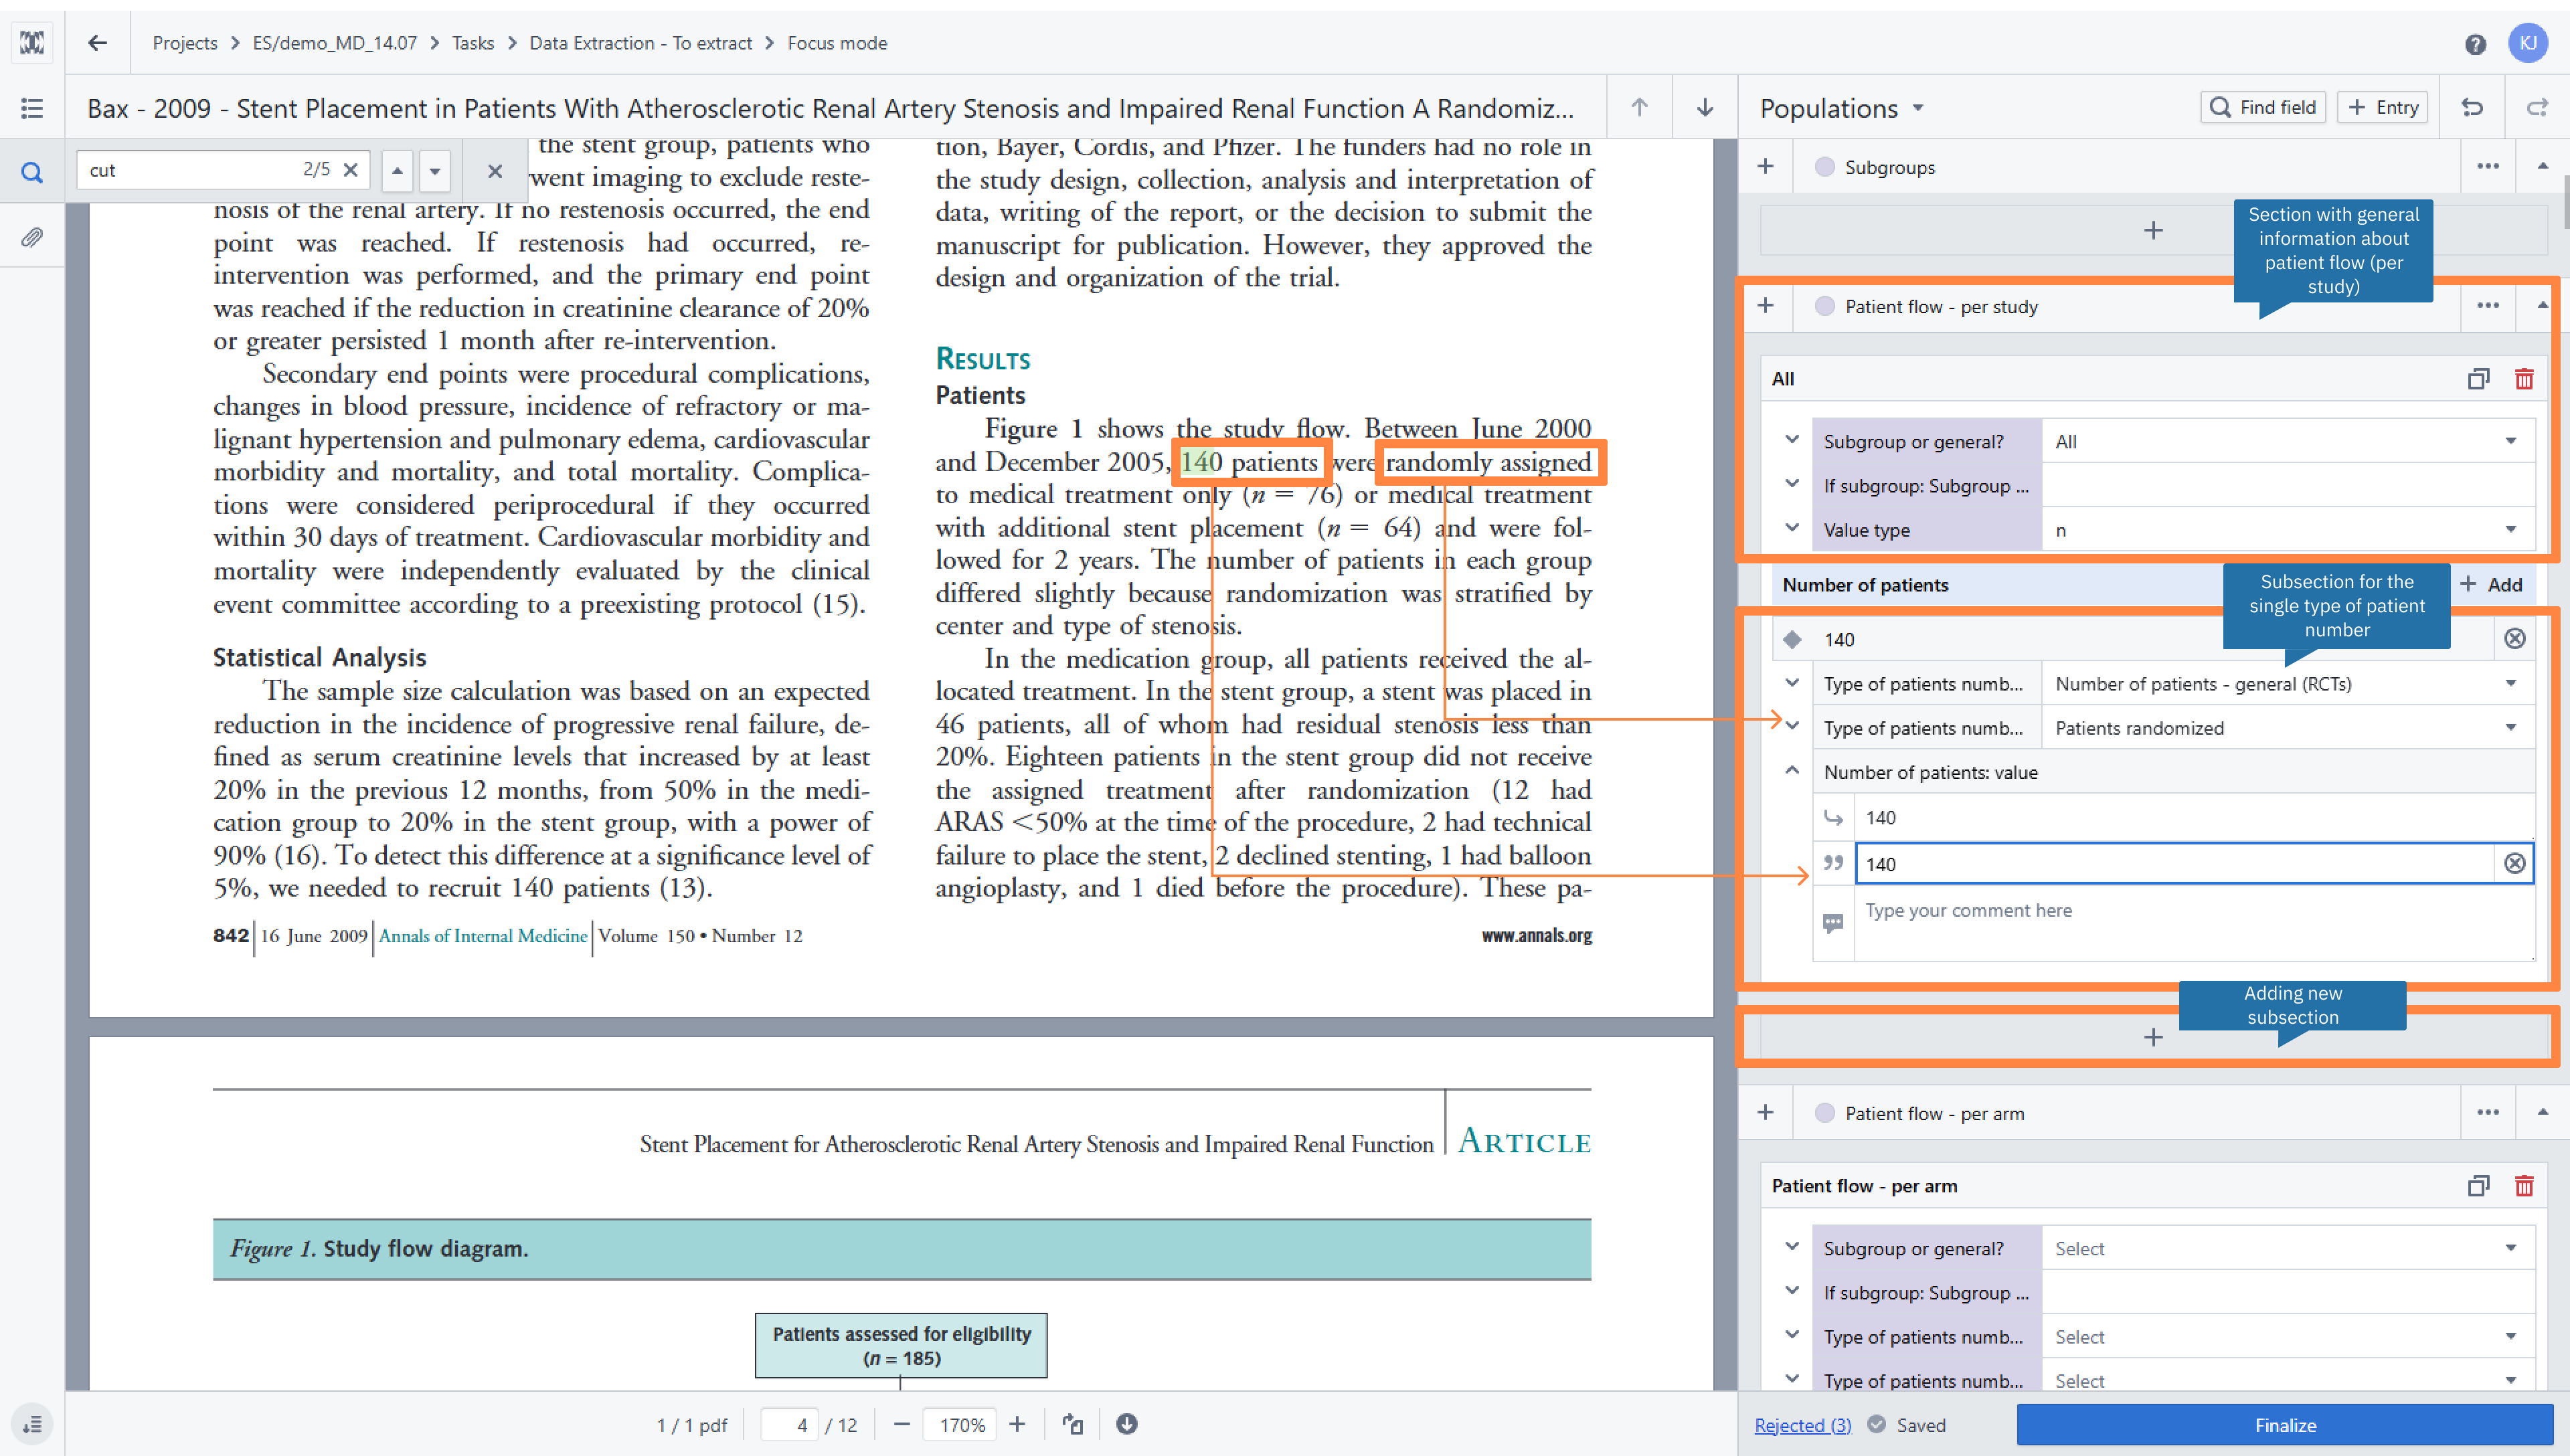
Task: Toggle the Patient flow - per study circle
Action: pos(1825,306)
